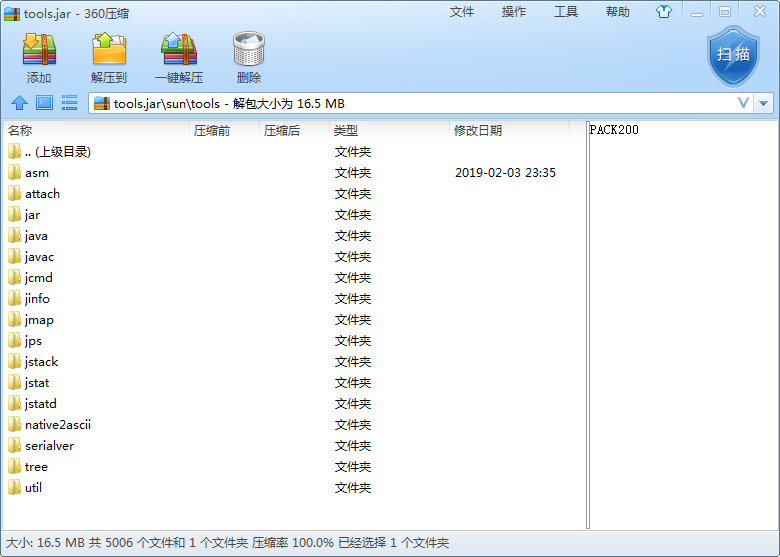Select the jstatd folder
Image resolution: width=780 pixels, height=557 pixels.
293,403
